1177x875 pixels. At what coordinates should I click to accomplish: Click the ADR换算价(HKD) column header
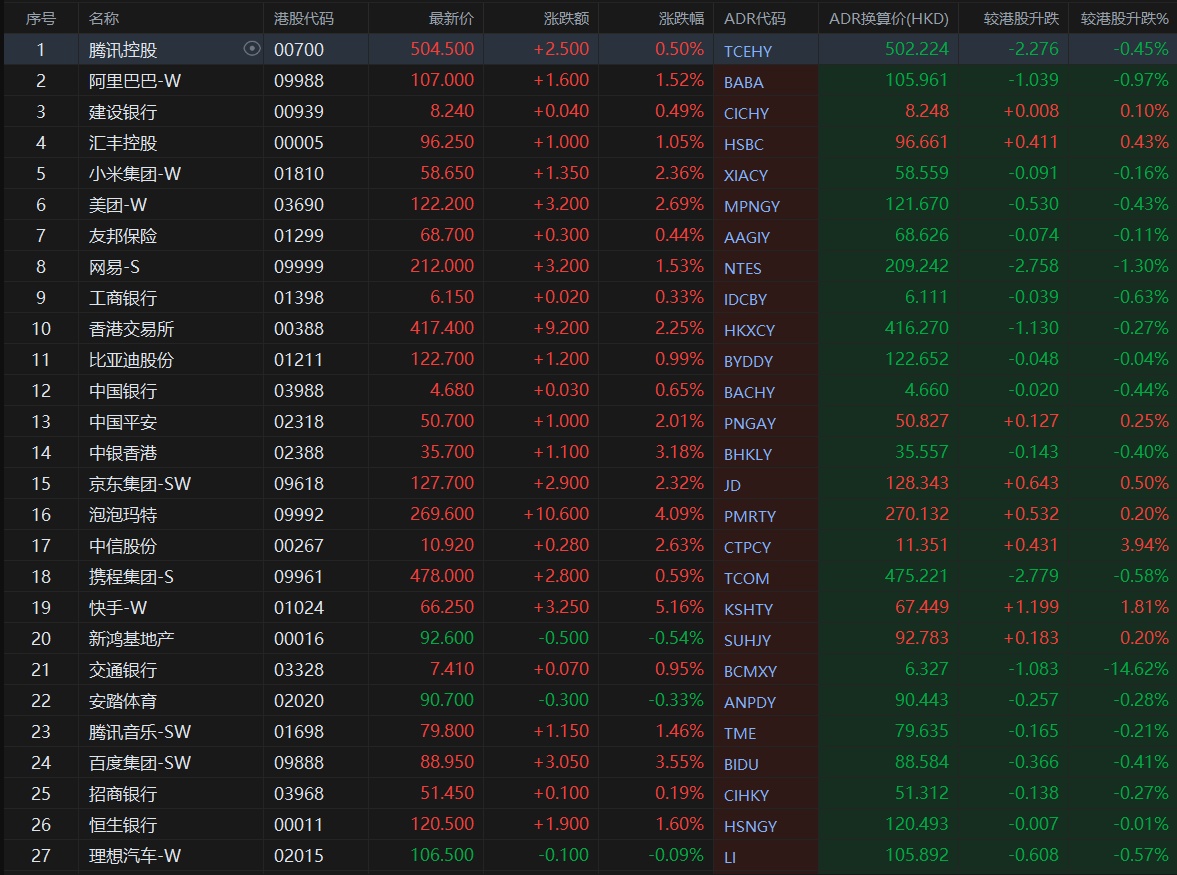point(888,18)
